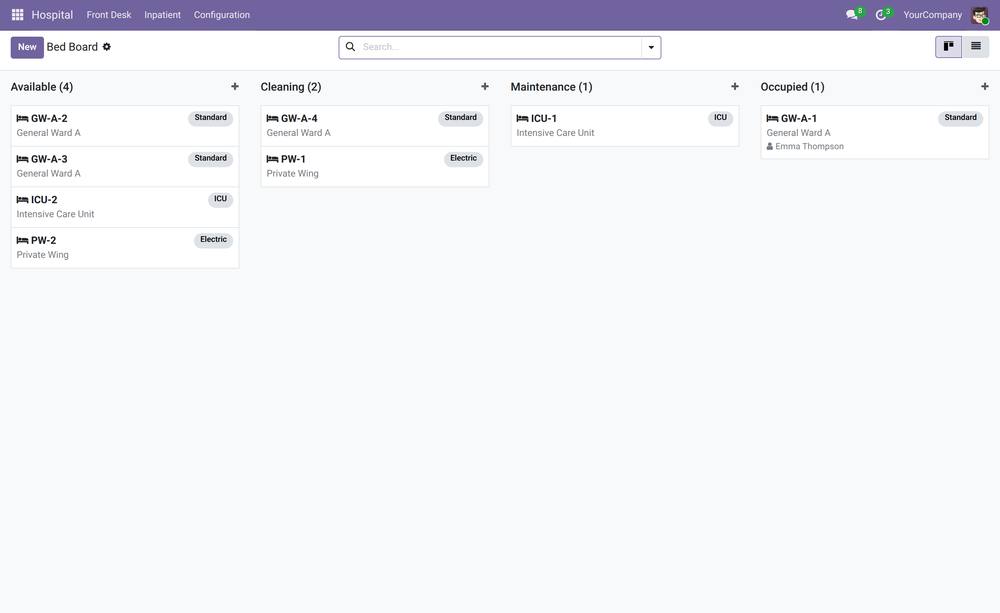Click the Electric tag on PW-1
The height and width of the screenshot is (613, 1000).
(x=464, y=159)
